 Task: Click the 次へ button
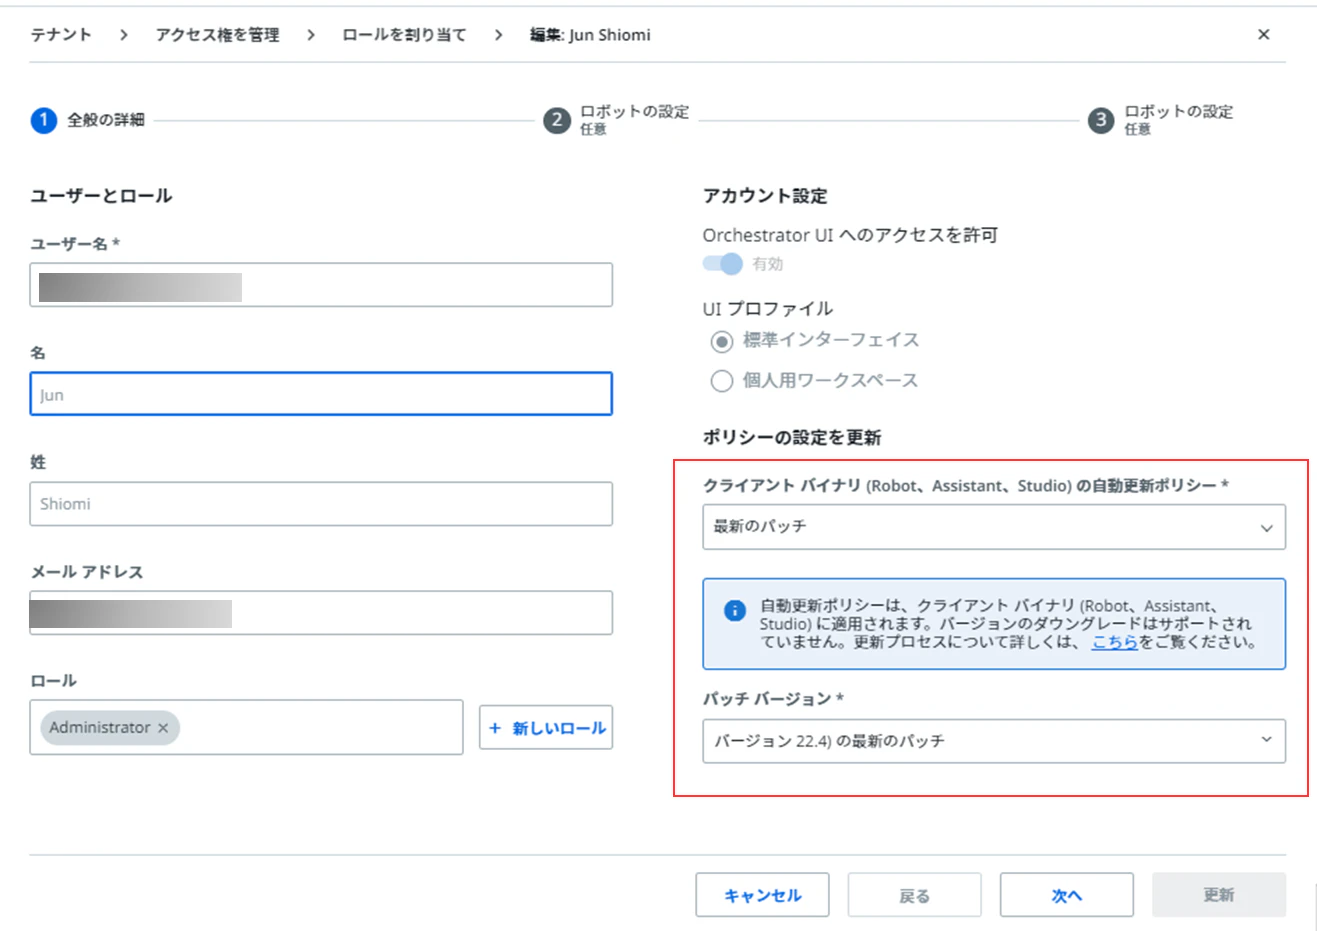(x=1067, y=895)
